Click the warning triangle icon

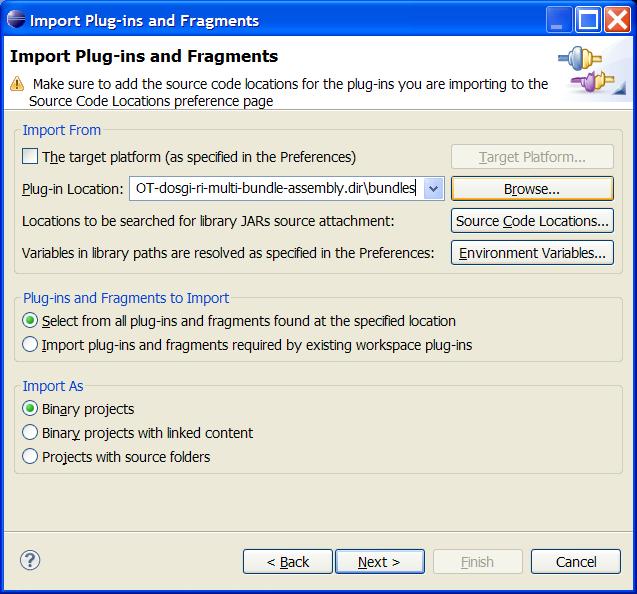[17, 85]
